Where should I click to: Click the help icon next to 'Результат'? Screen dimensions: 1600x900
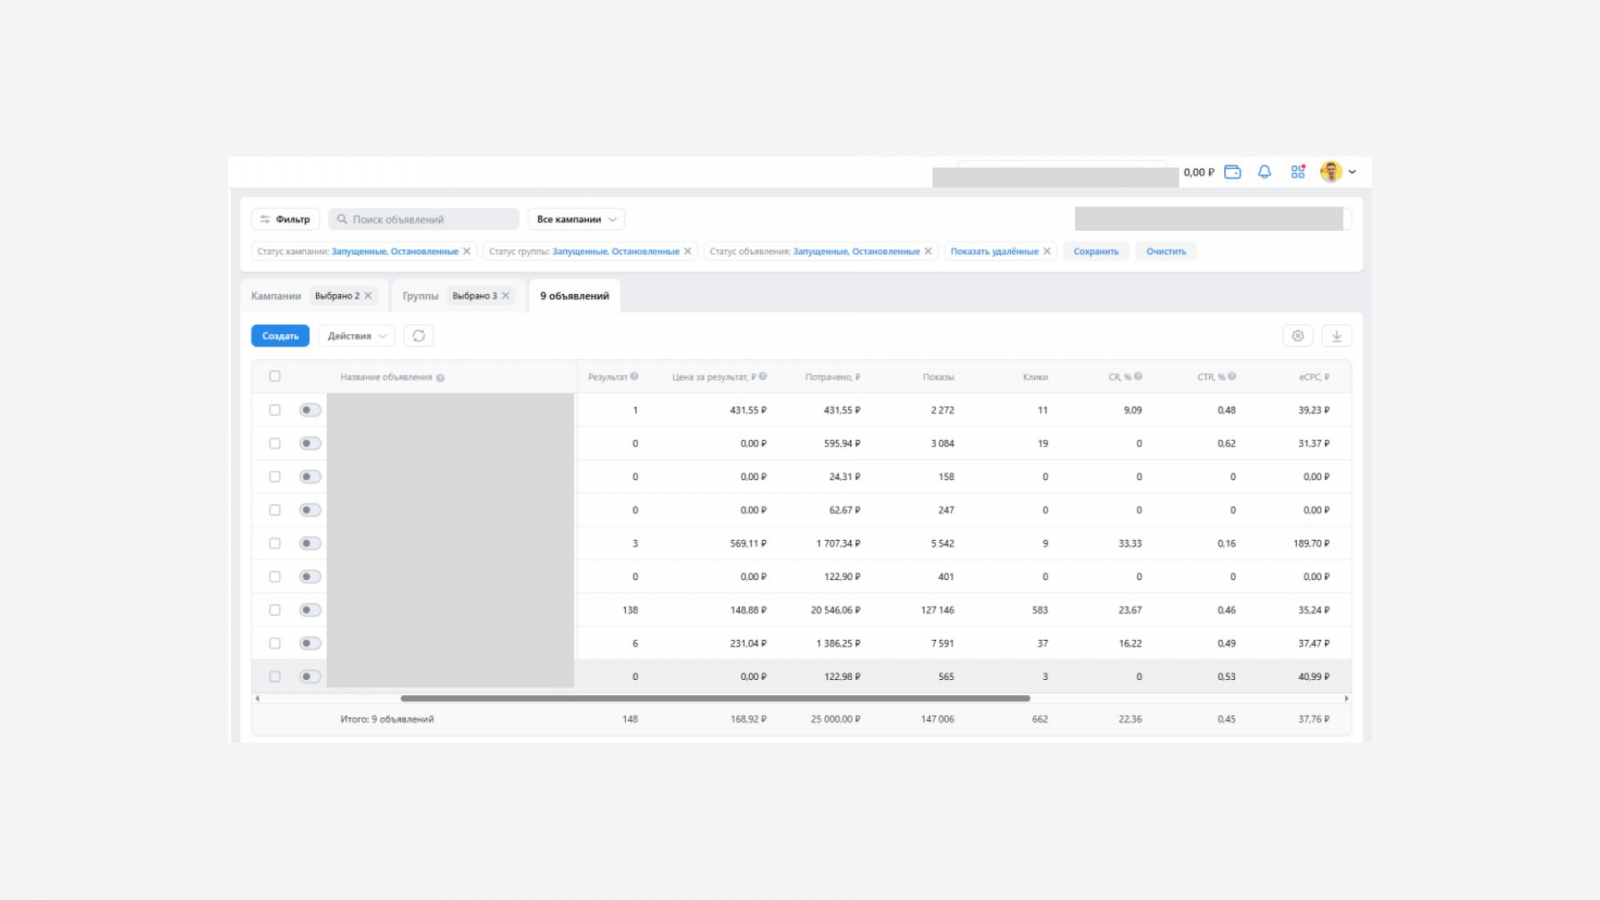coord(634,377)
